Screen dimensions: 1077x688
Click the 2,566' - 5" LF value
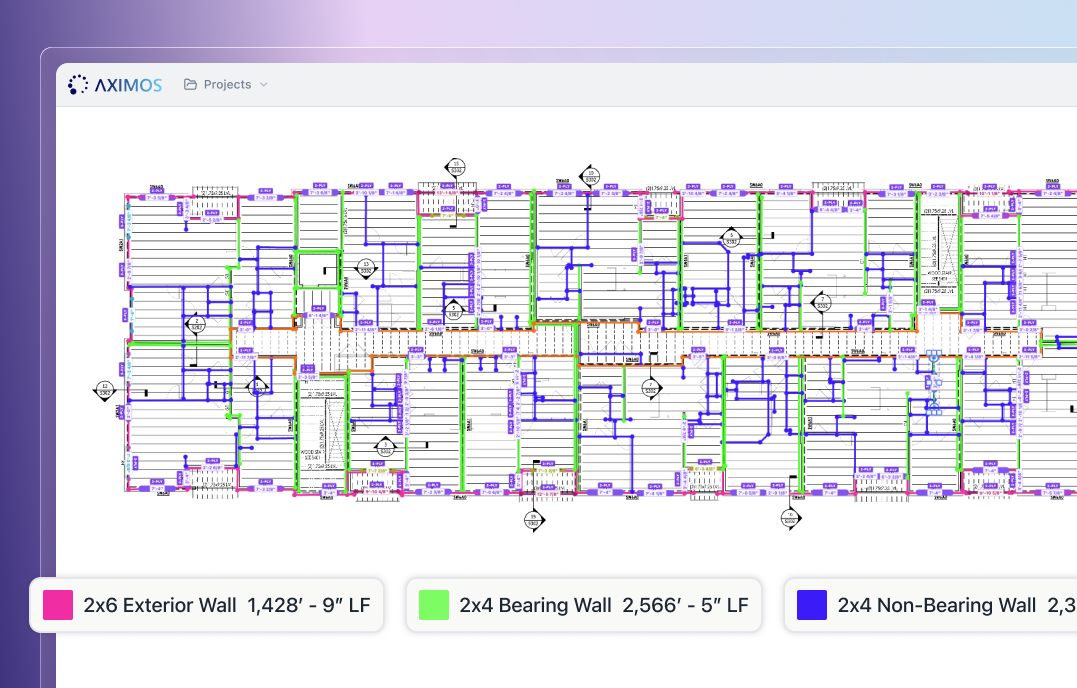685,605
